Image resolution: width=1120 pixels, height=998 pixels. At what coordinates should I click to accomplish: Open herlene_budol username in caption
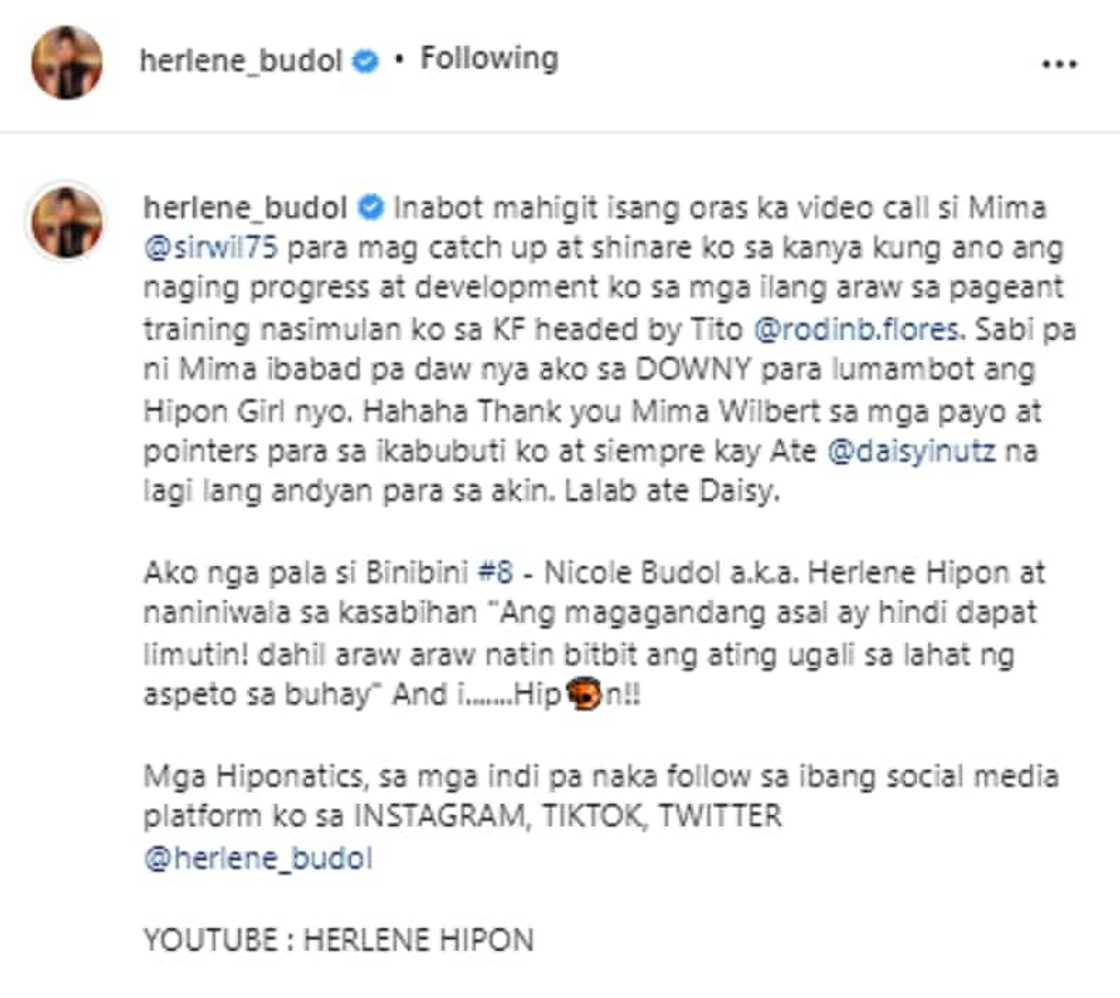(245, 208)
